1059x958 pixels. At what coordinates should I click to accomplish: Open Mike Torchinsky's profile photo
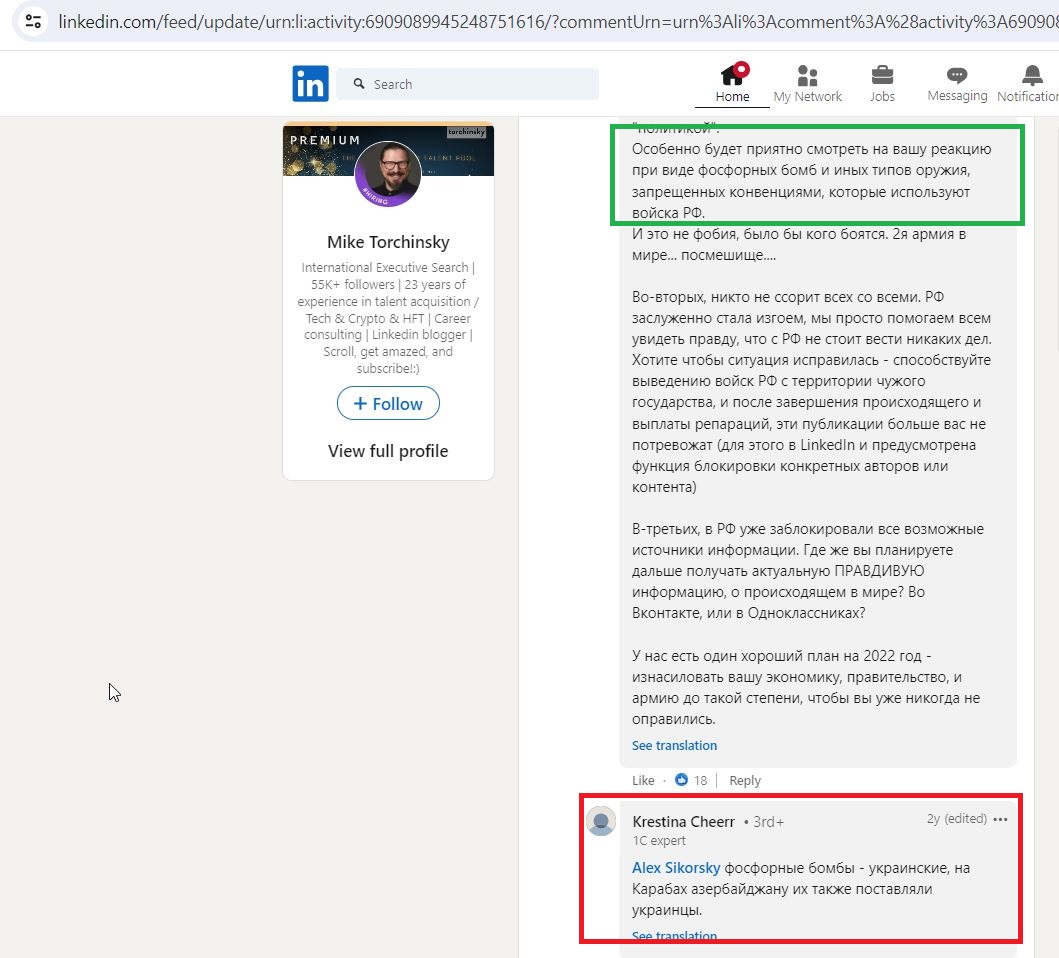388,174
